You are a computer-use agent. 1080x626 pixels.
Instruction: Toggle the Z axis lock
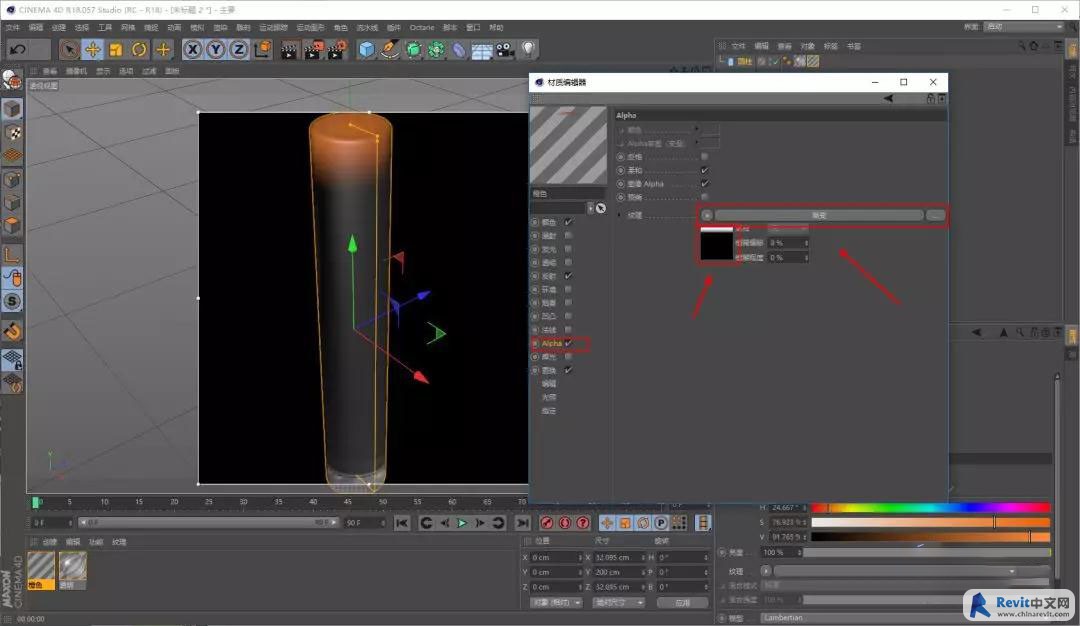coord(238,49)
